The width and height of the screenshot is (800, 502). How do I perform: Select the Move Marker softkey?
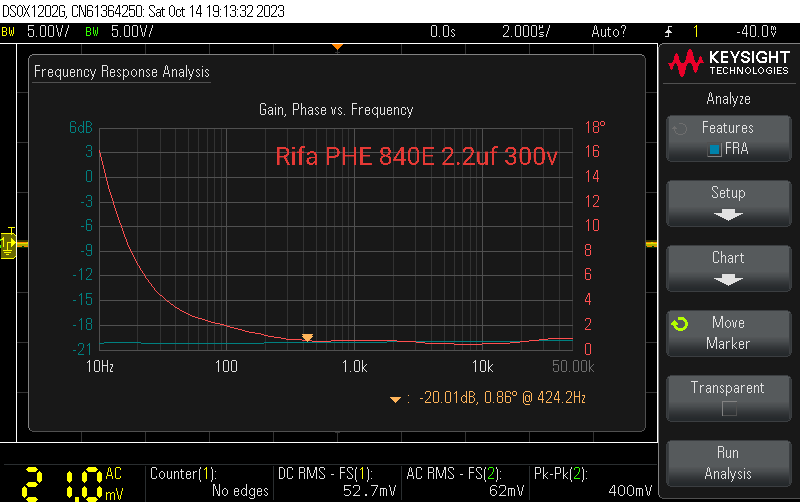(x=729, y=333)
